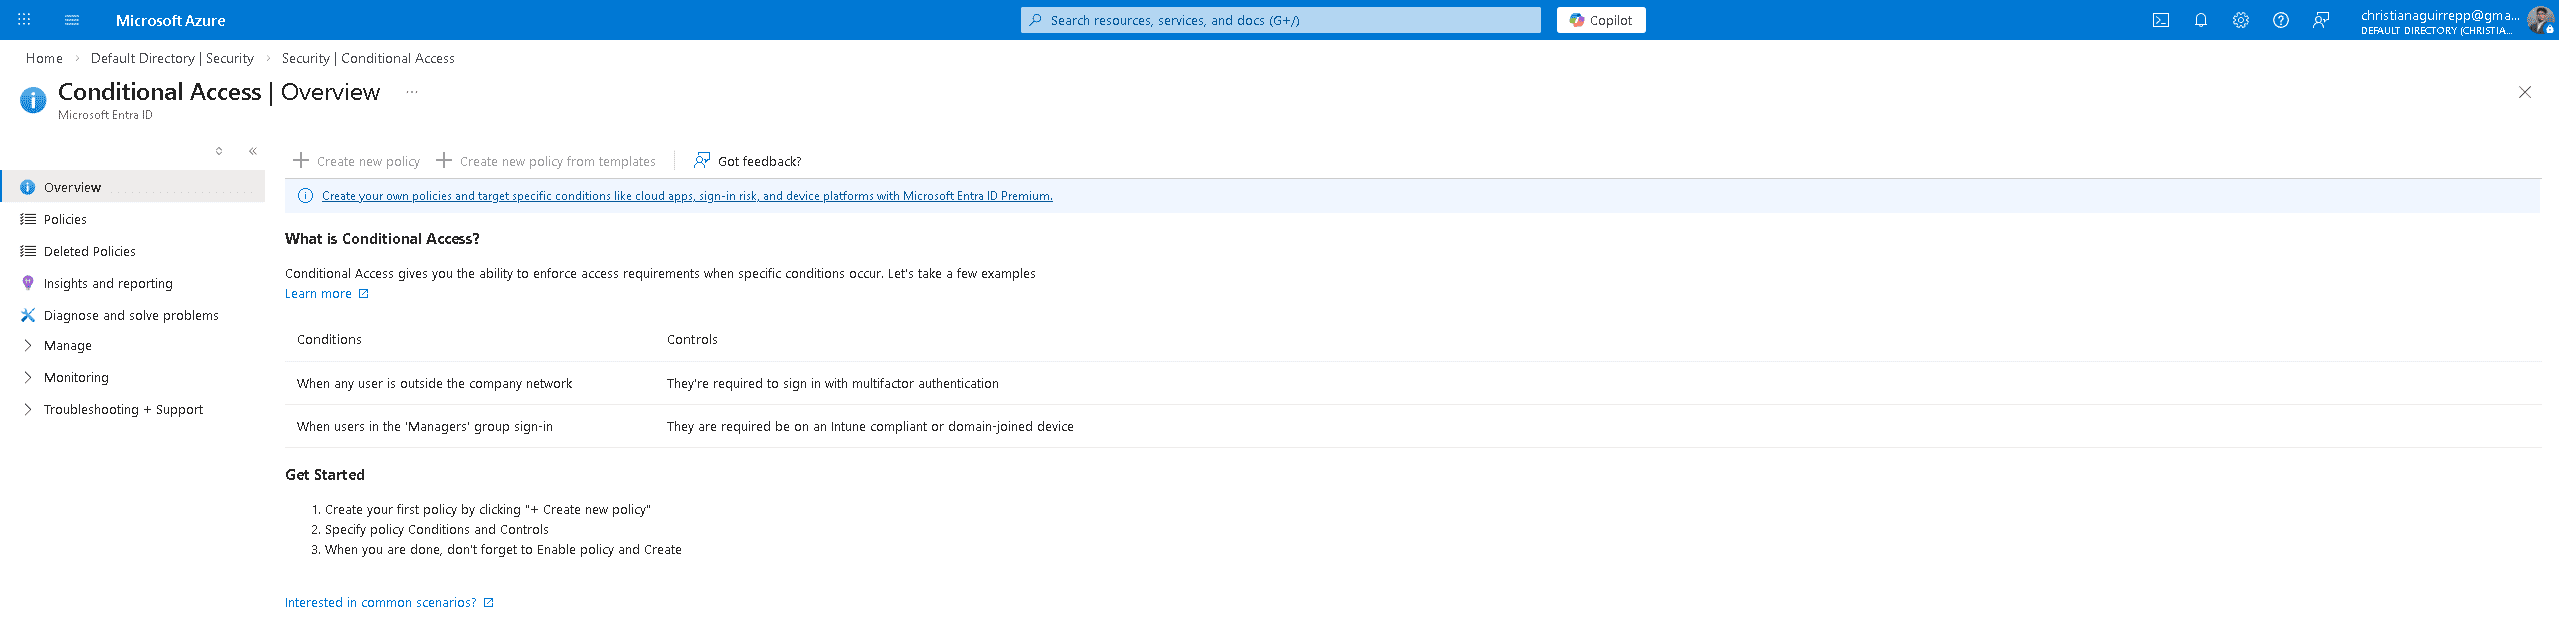Open Interested in common scenarios? link
The width and height of the screenshot is (2559, 636).
pyautogui.click(x=390, y=603)
